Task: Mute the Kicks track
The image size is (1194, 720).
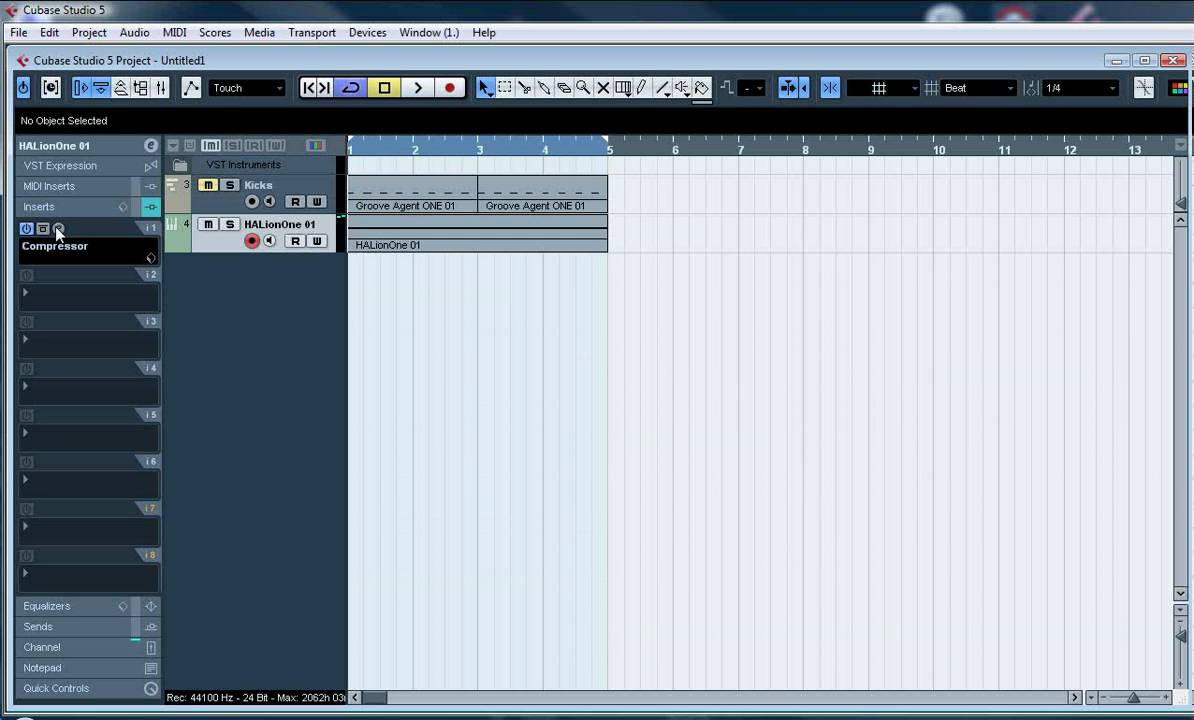Action: click(x=208, y=185)
